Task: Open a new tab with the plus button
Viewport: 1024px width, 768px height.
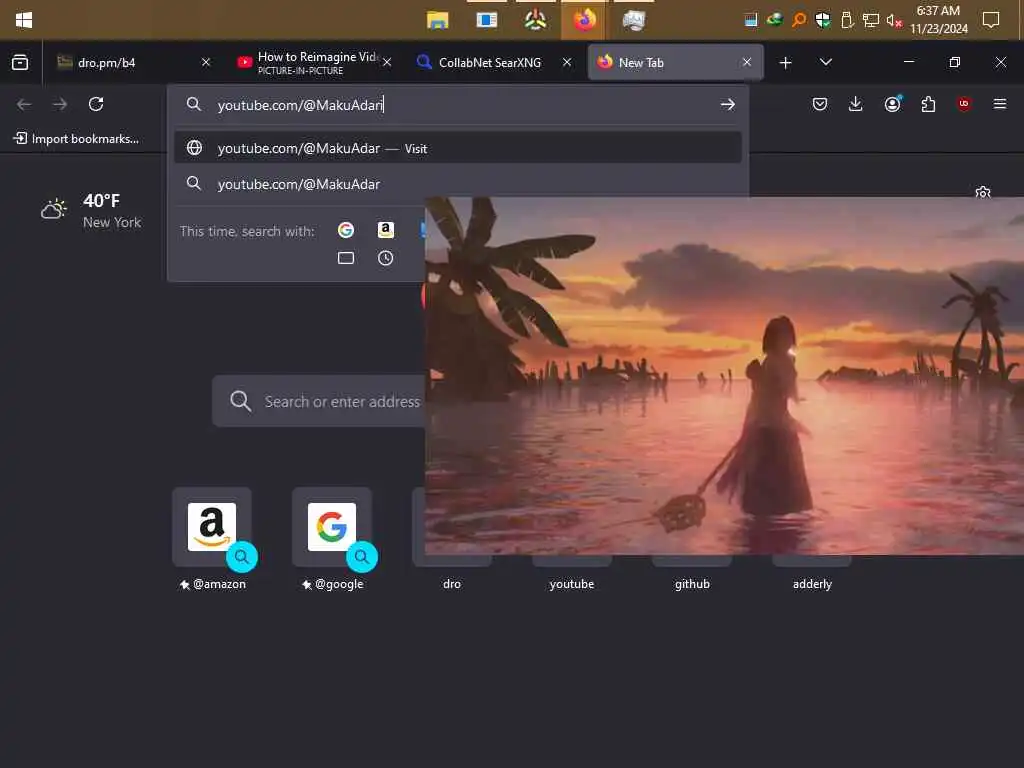Action: coord(786,63)
